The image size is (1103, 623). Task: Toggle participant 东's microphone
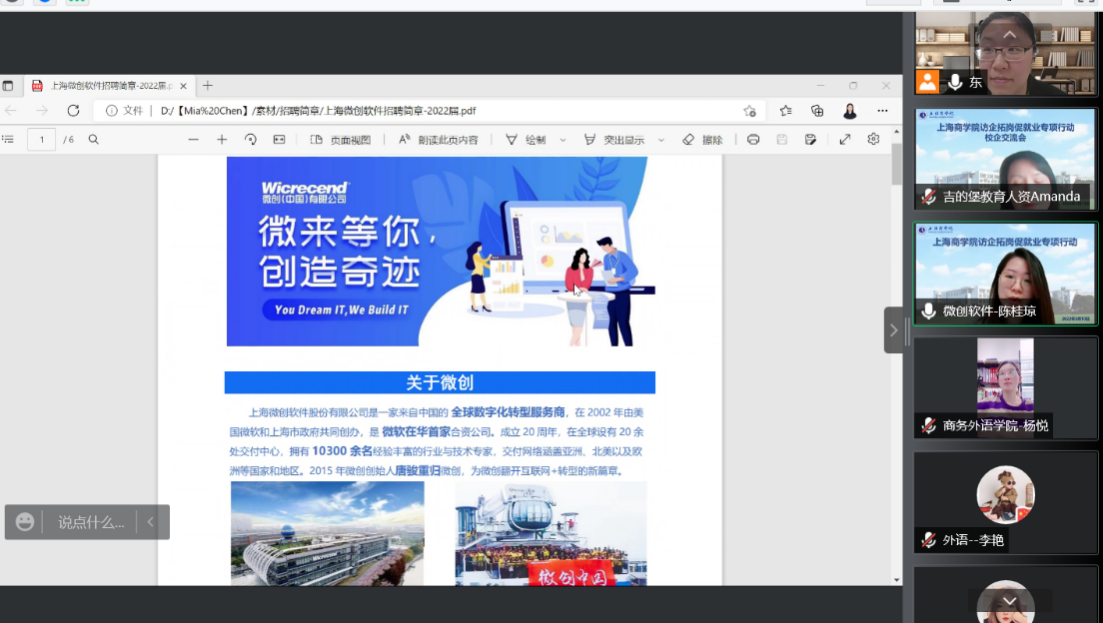[954, 83]
